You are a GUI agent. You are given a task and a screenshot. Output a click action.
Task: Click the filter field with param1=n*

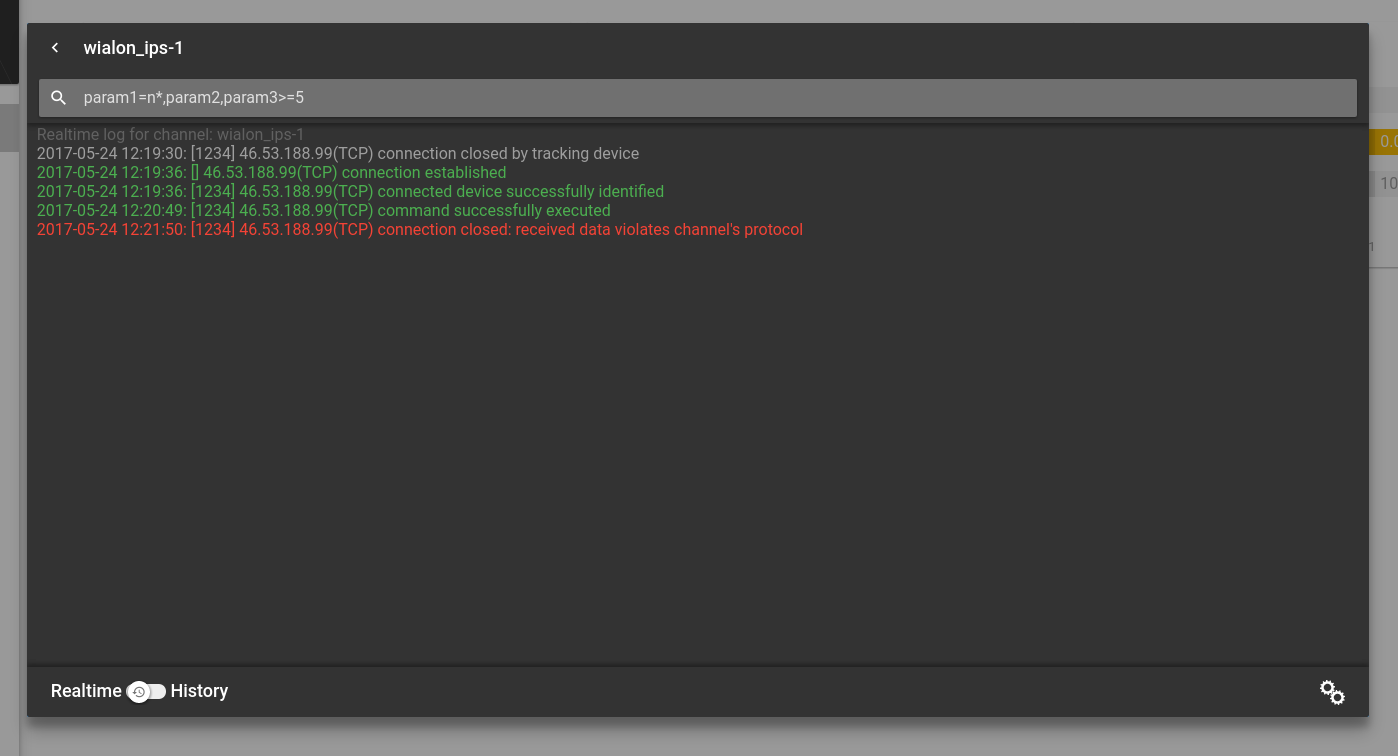click(x=698, y=98)
